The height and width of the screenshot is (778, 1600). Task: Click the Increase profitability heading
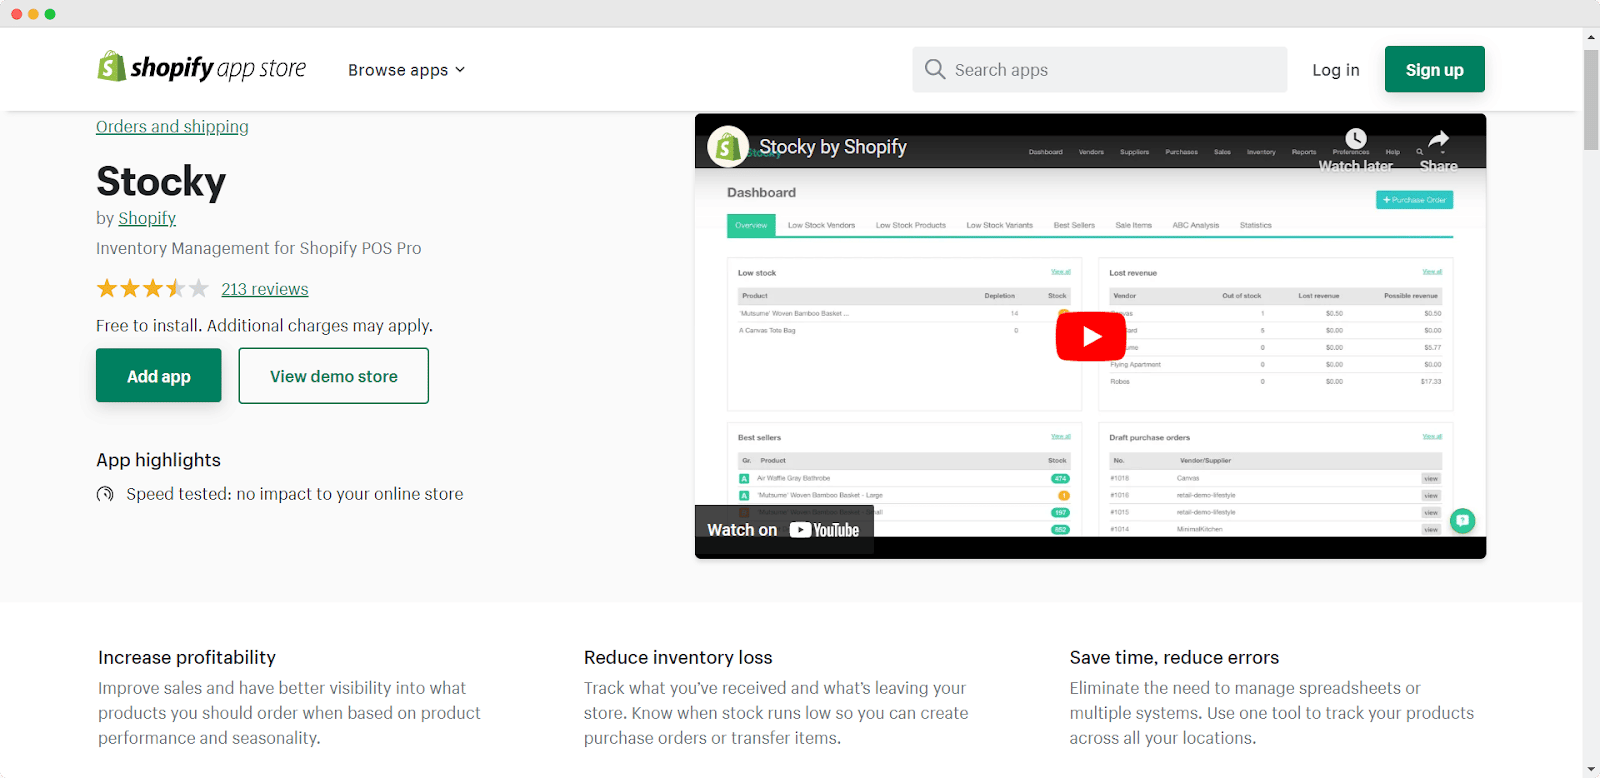[x=187, y=657]
